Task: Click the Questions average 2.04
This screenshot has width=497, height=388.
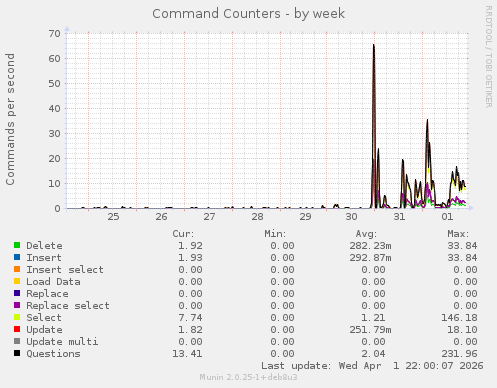Action: click(373, 354)
